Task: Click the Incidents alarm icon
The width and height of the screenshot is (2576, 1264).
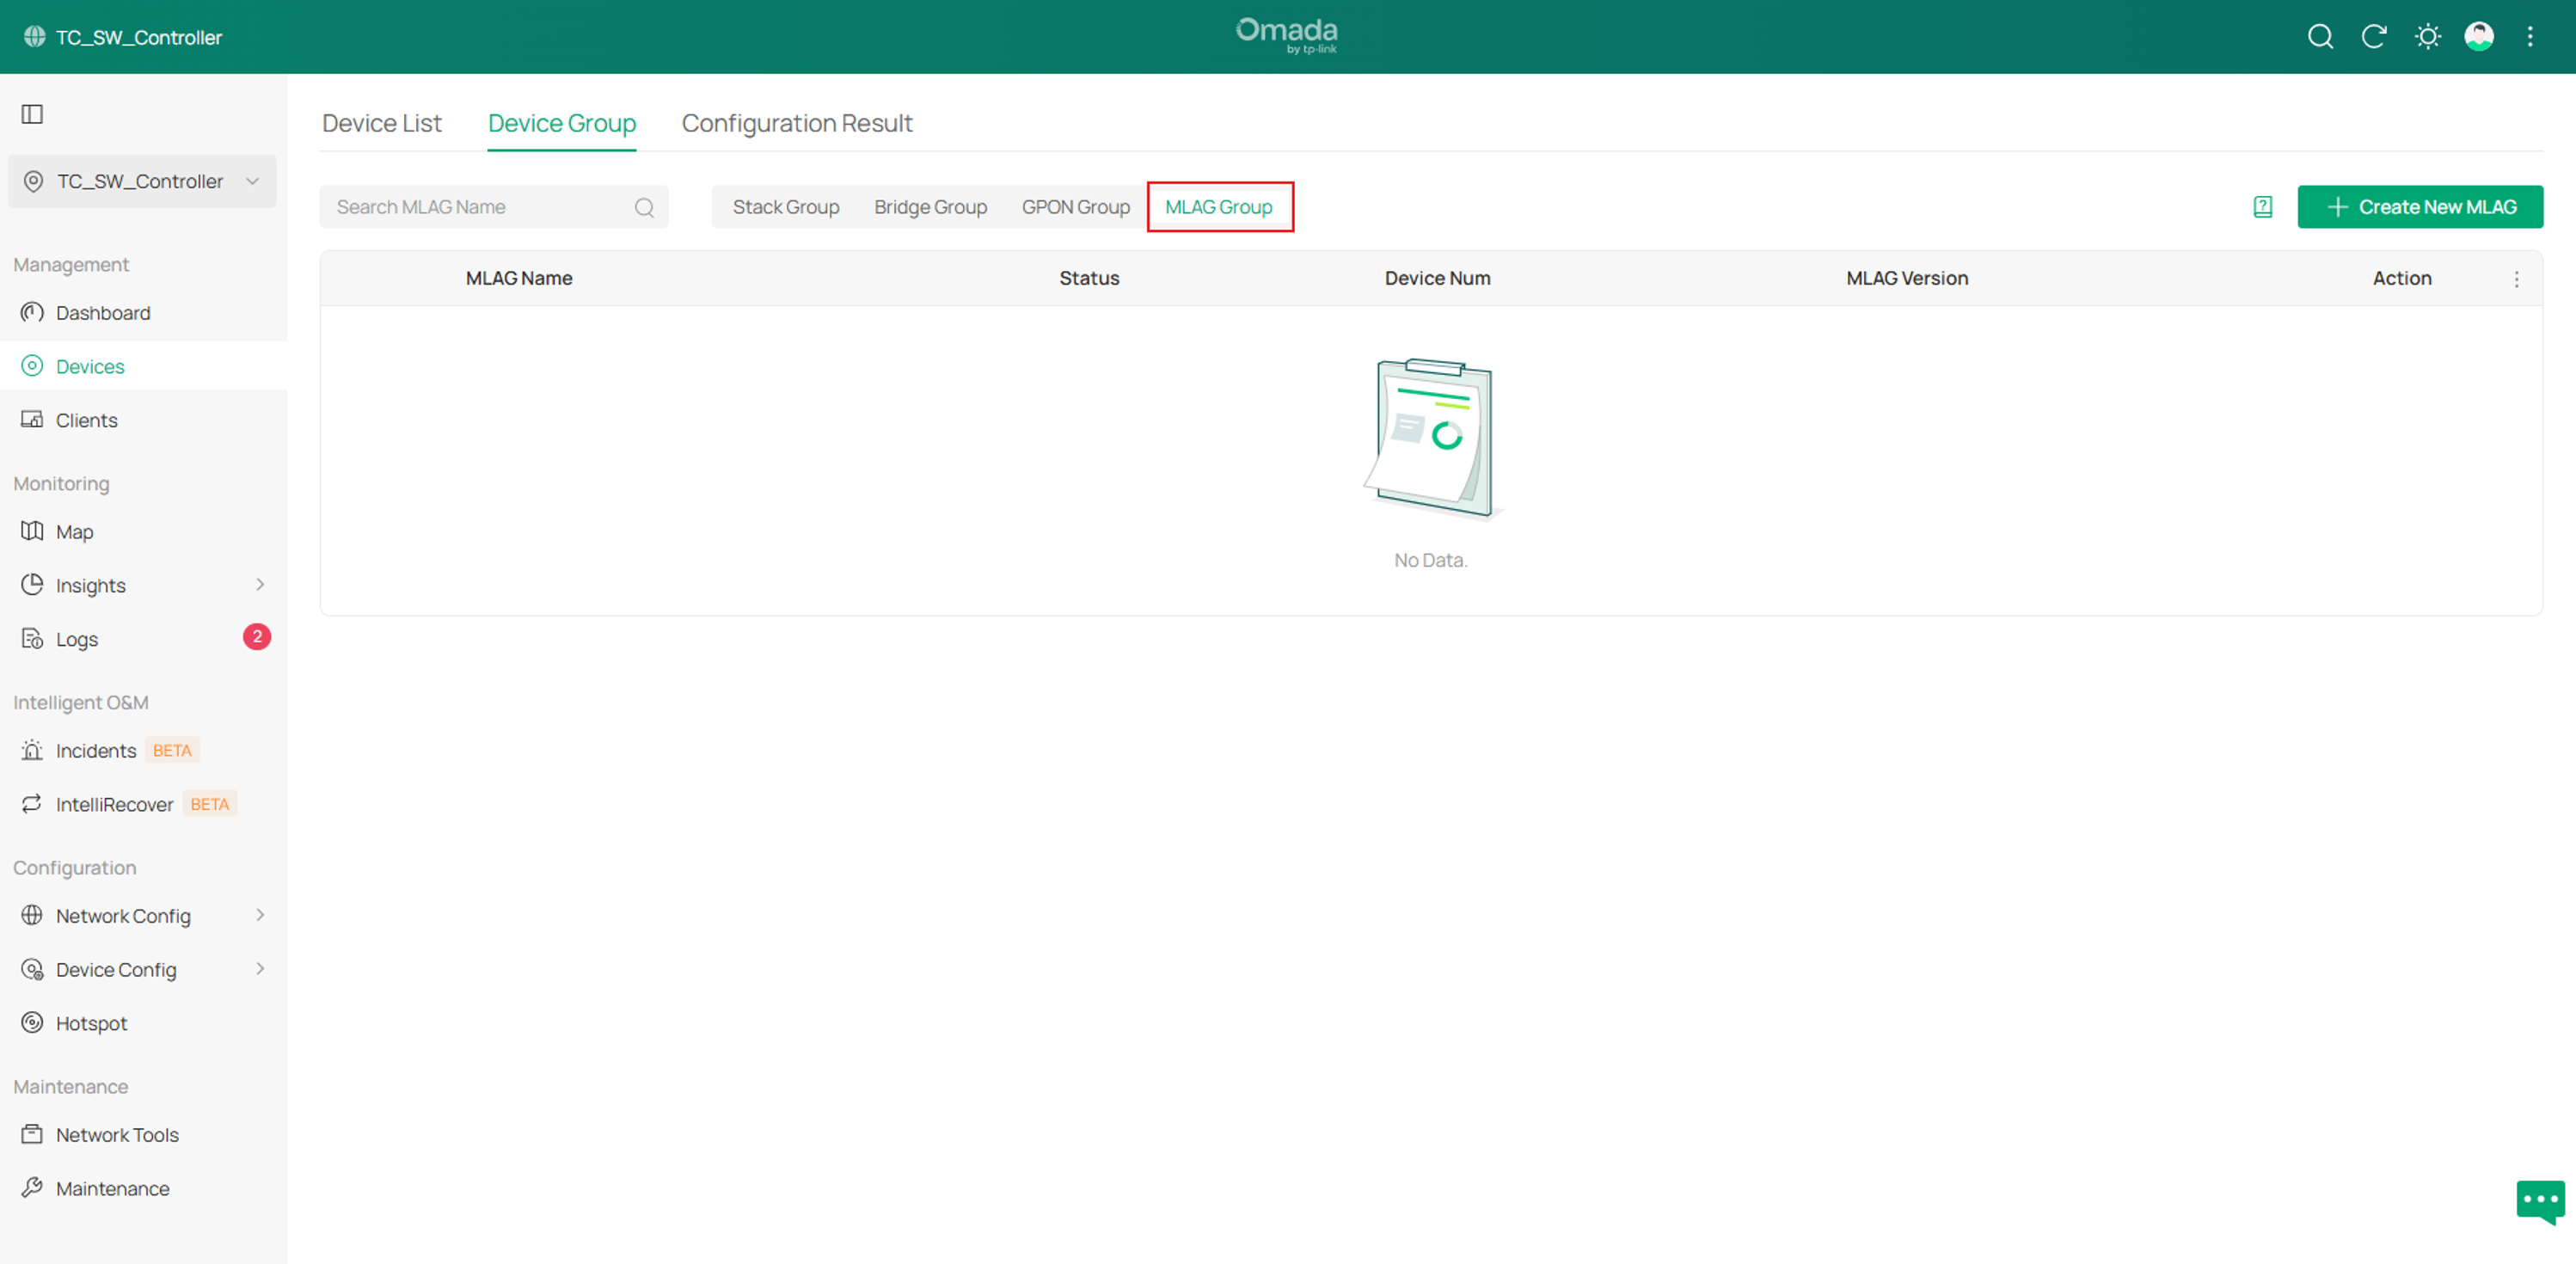Action: [x=32, y=750]
